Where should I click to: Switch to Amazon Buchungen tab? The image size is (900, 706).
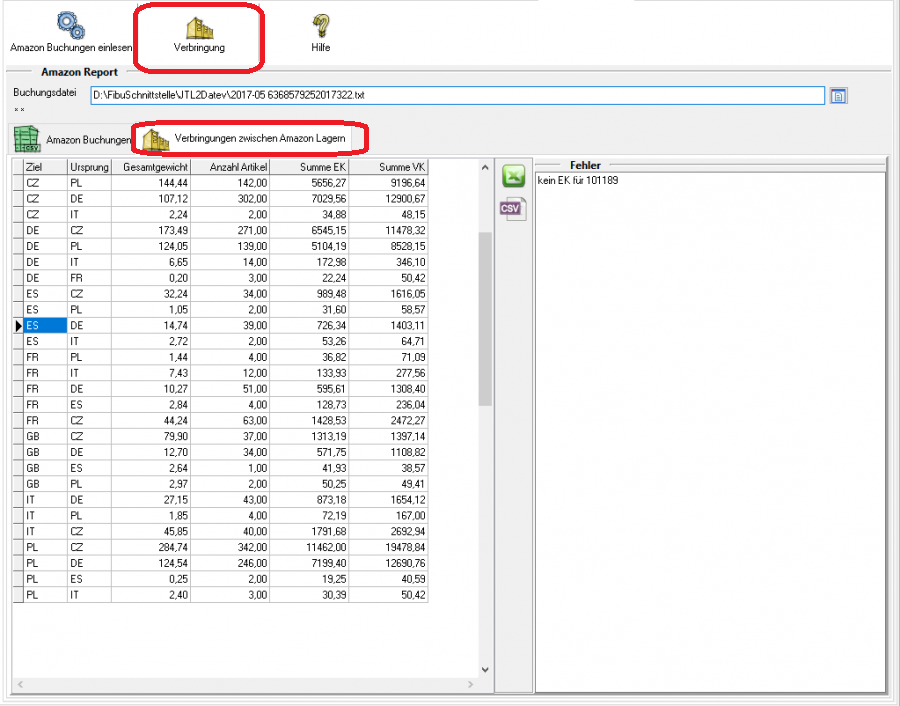pyautogui.click(x=72, y=140)
